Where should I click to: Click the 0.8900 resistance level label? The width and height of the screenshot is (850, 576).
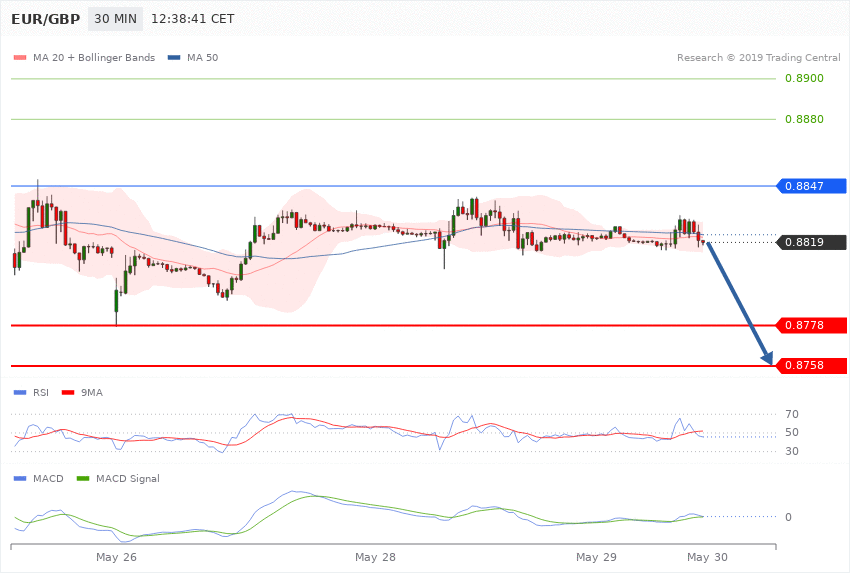(804, 78)
